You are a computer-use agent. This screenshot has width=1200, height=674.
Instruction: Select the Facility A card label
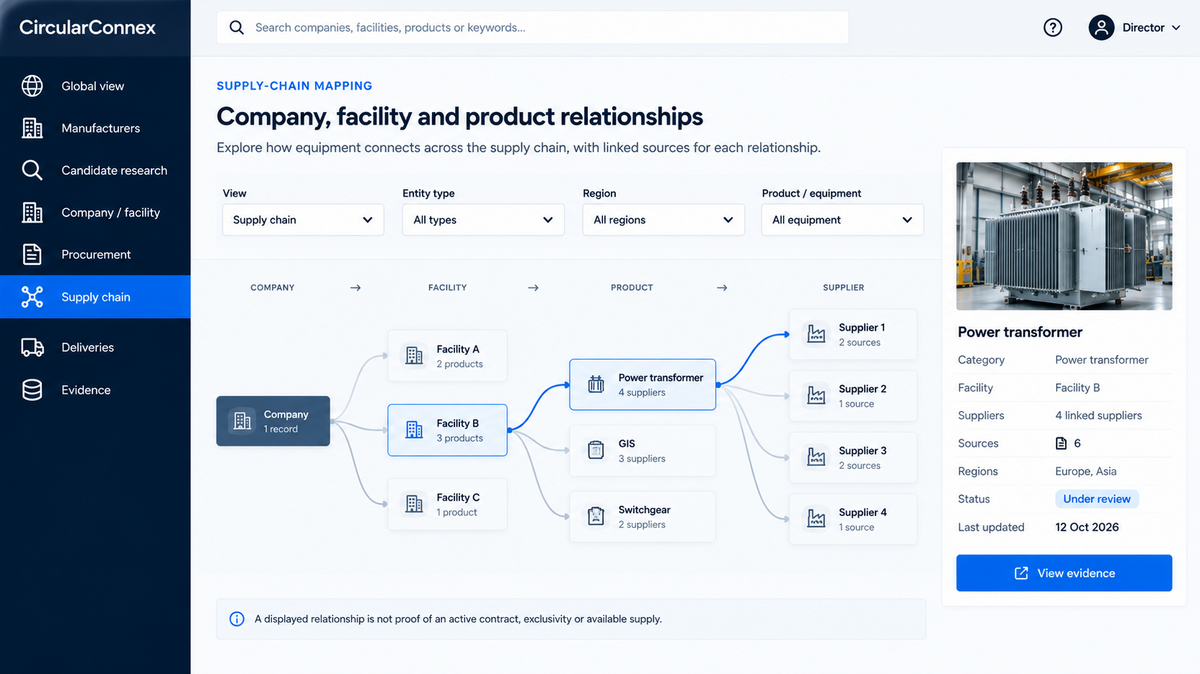pyautogui.click(x=458, y=349)
